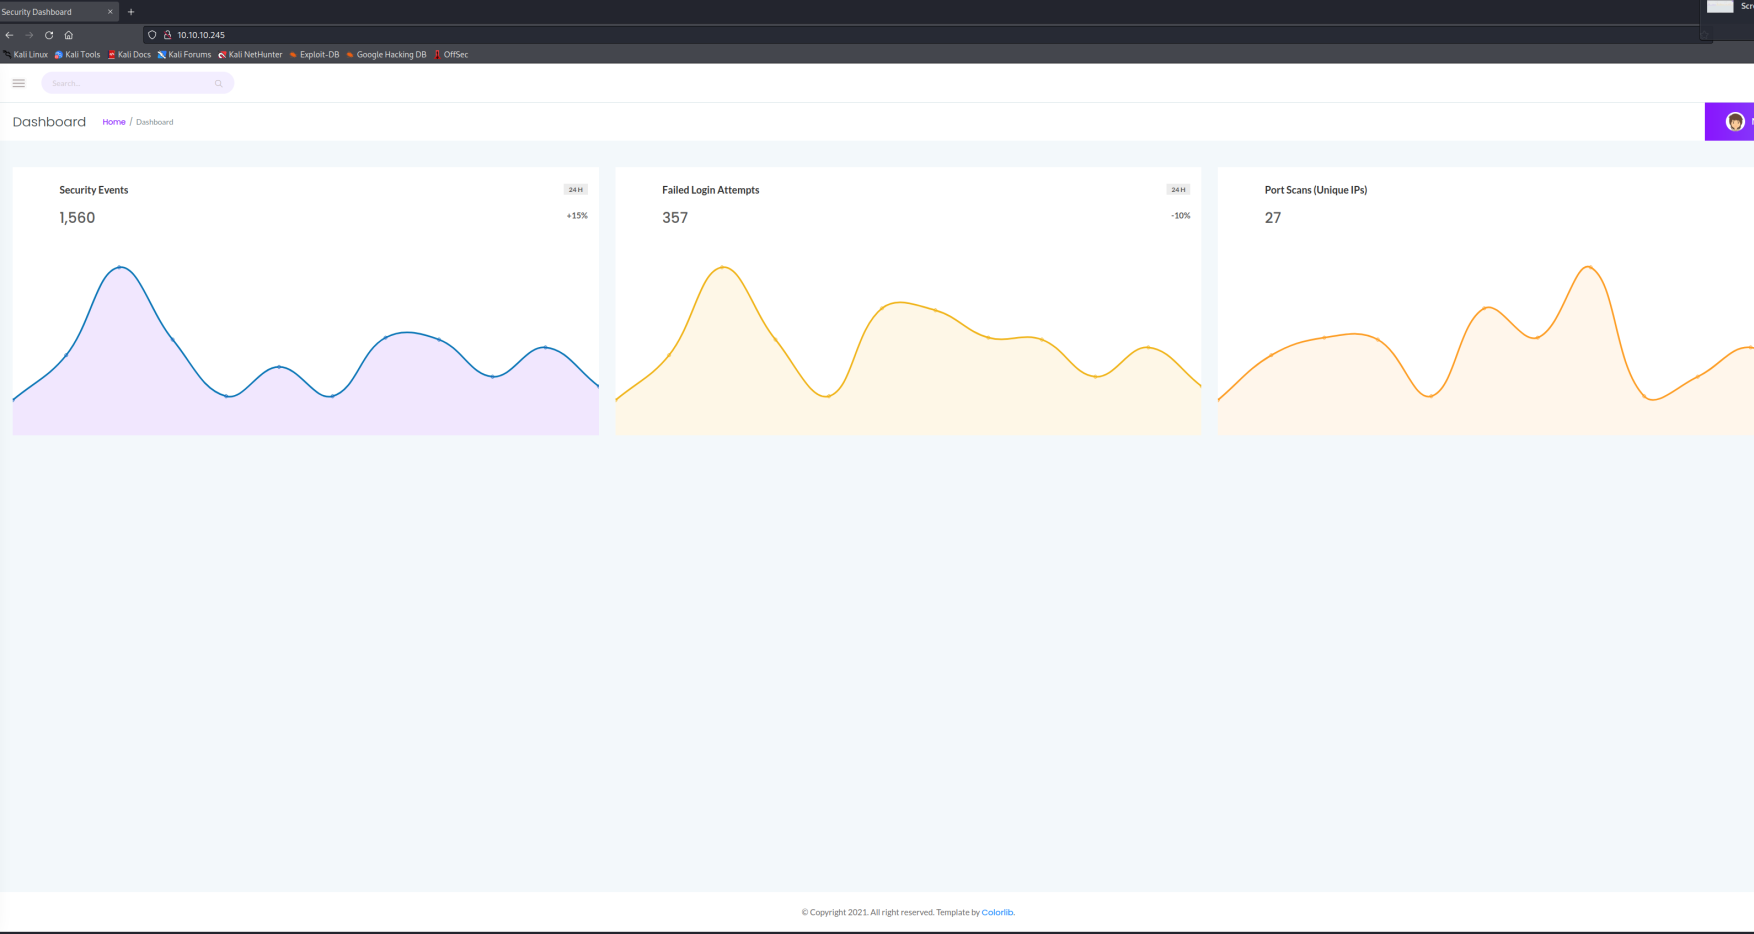The height and width of the screenshot is (934, 1754).
Task: Click the shield tracking protection icon
Action: point(152,35)
